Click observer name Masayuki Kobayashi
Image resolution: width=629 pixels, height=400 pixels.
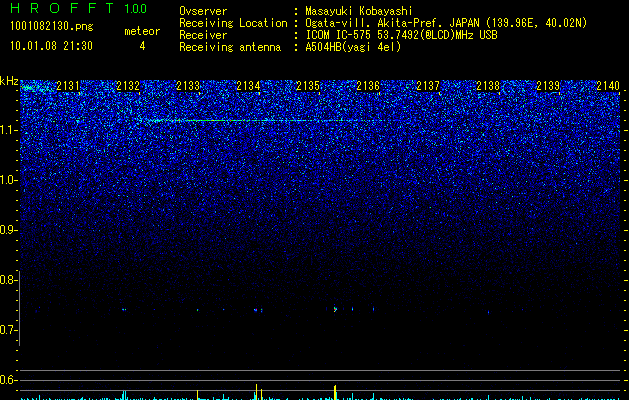(x=359, y=11)
